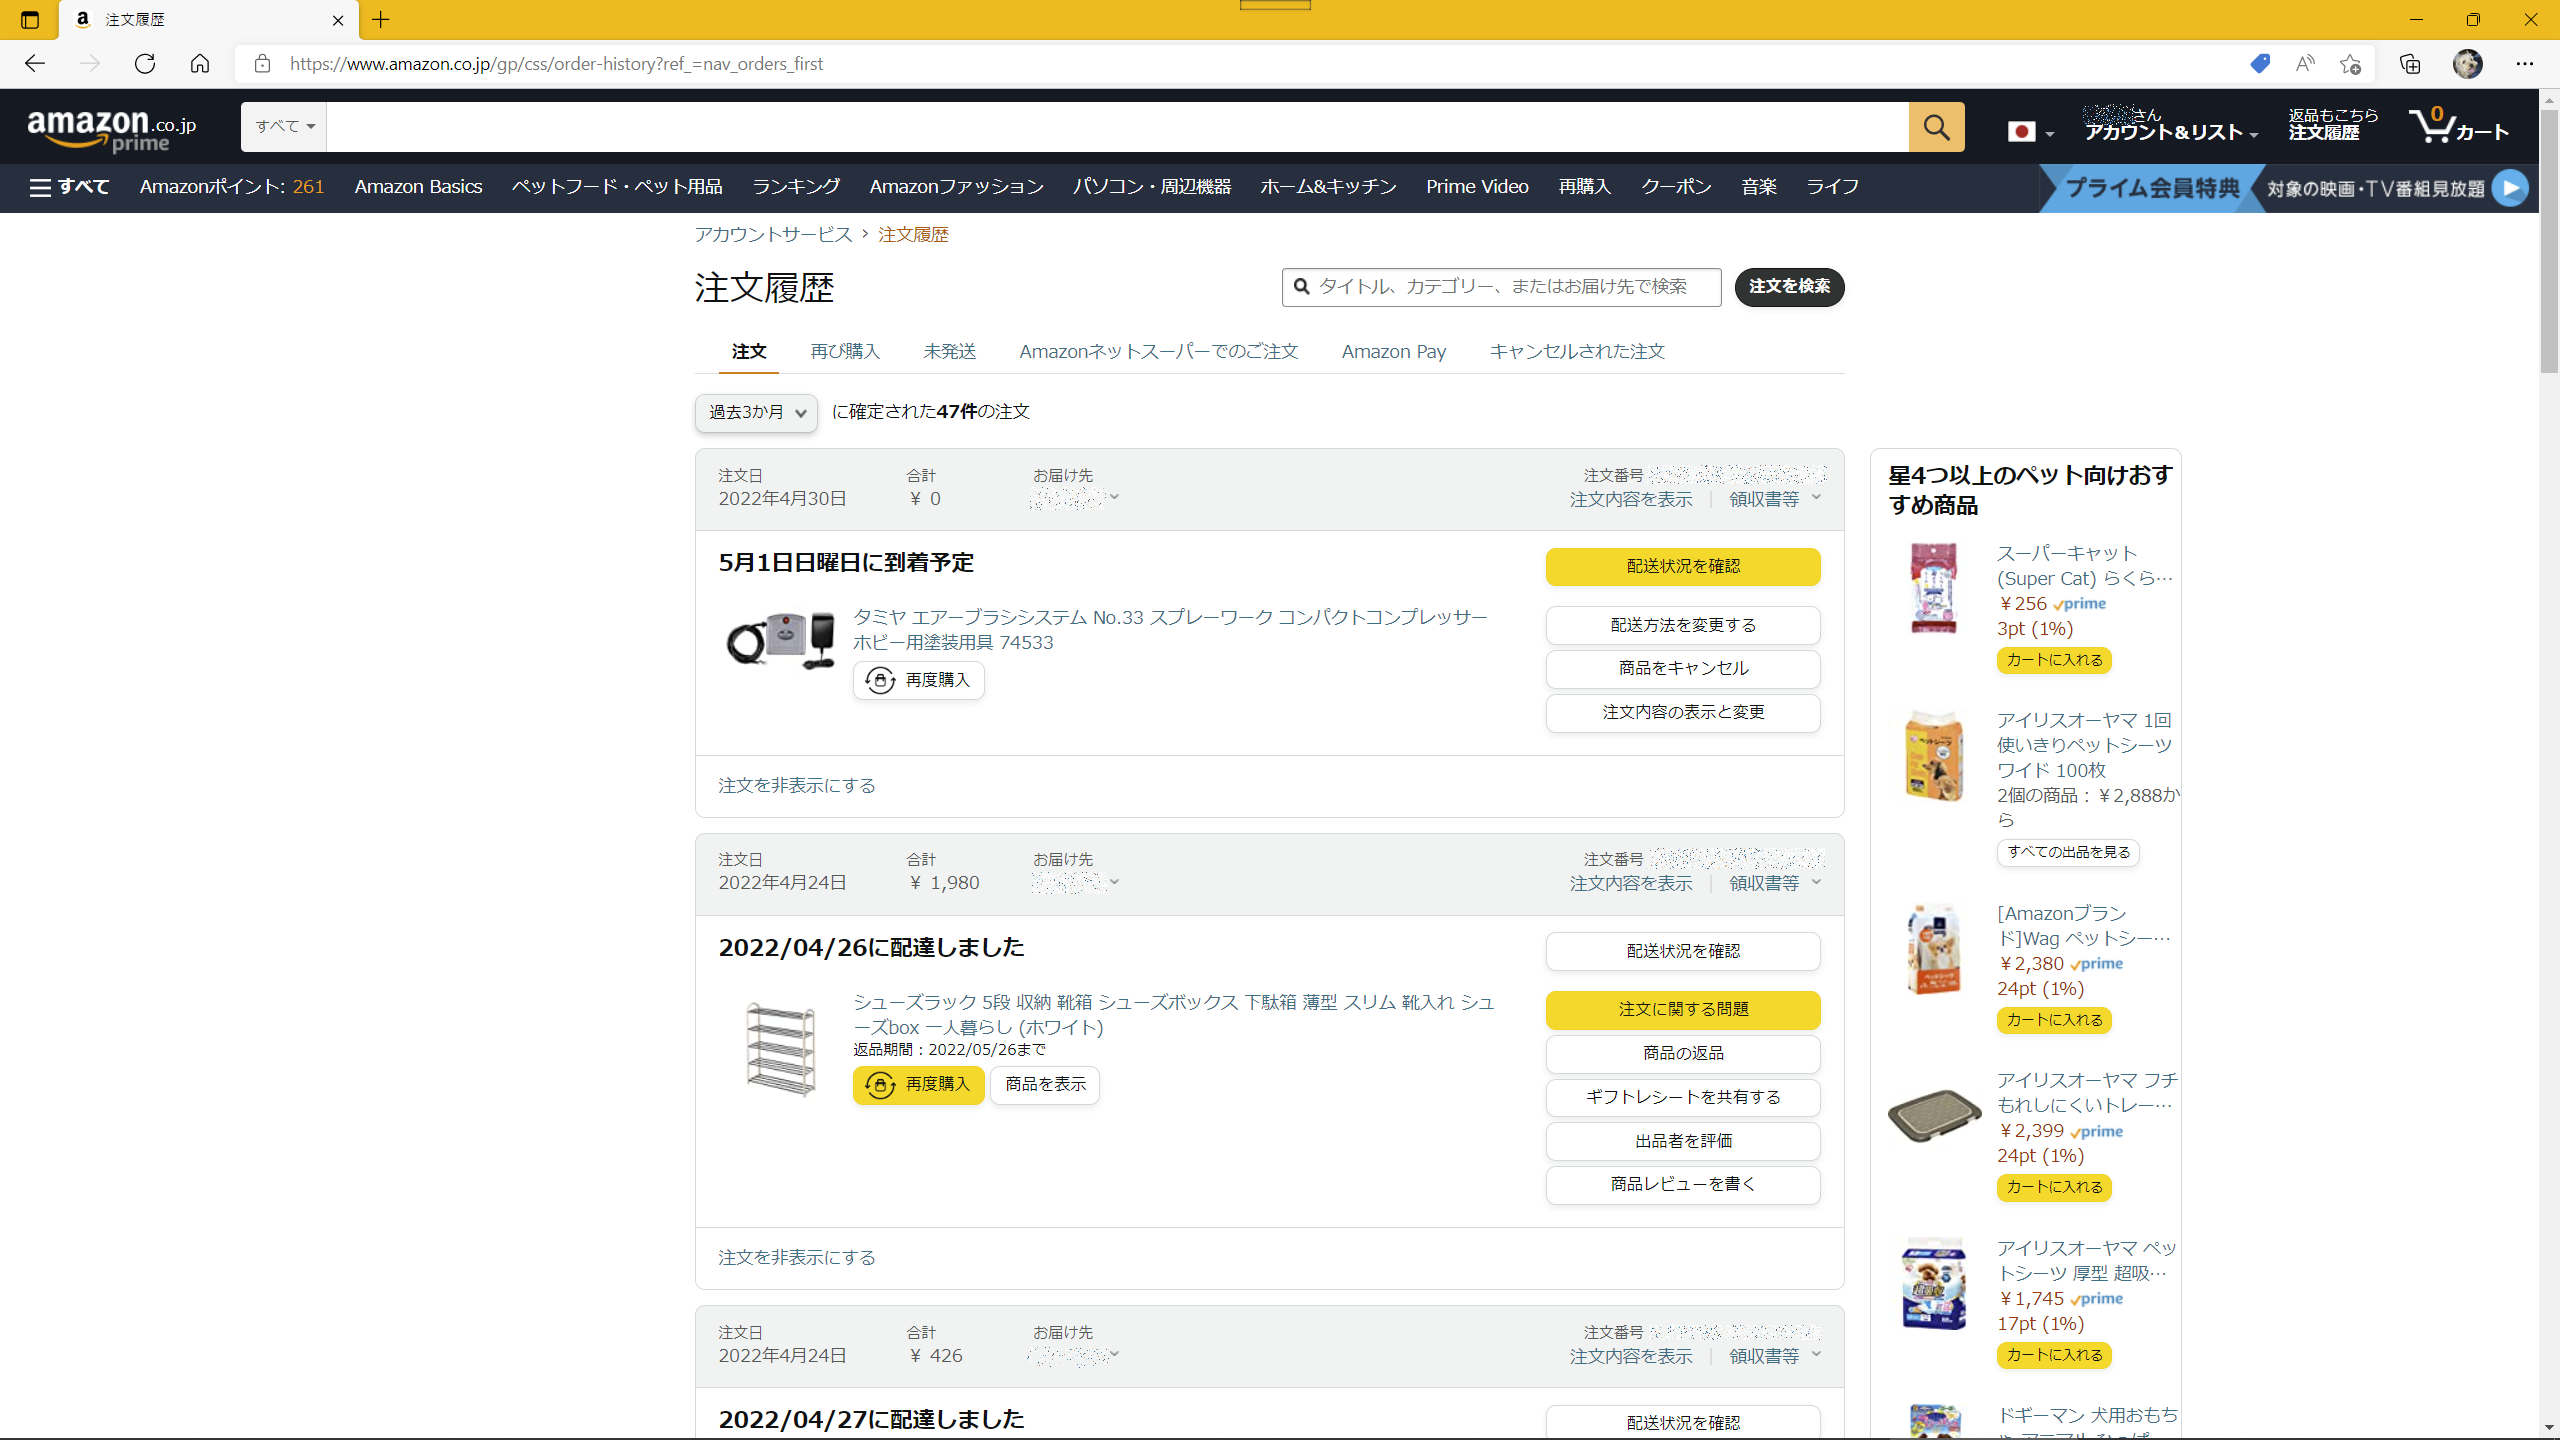Click the order search input field
2560x1440 pixels.
[1501, 287]
